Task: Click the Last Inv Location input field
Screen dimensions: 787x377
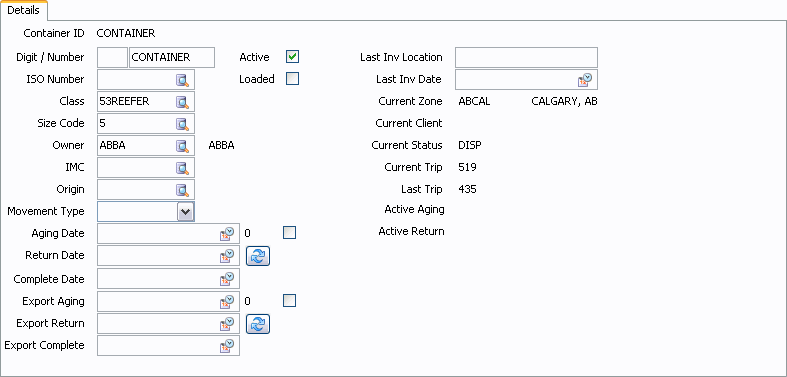Action: 527,57
